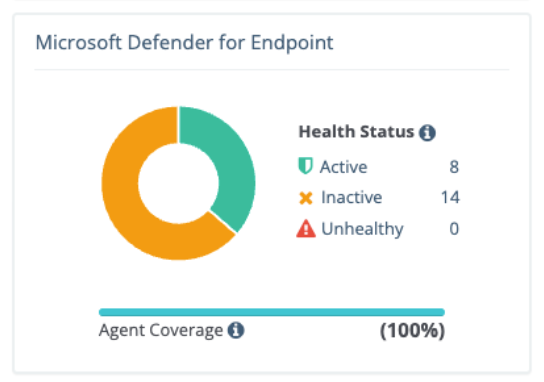This screenshot has width=544, height=382.
Task: Click the orange Inactive cross icon
Action: point(306,198)
